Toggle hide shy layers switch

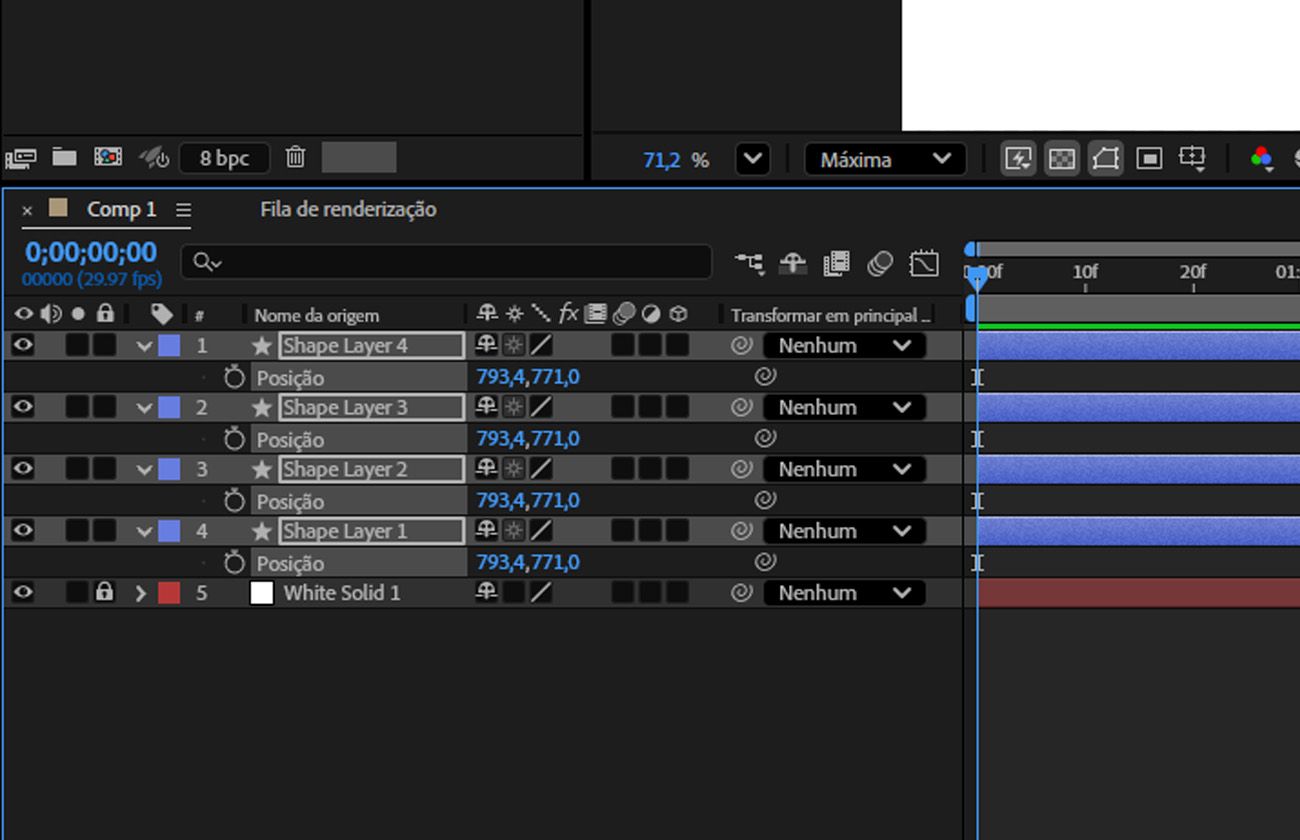click(793, 263)
